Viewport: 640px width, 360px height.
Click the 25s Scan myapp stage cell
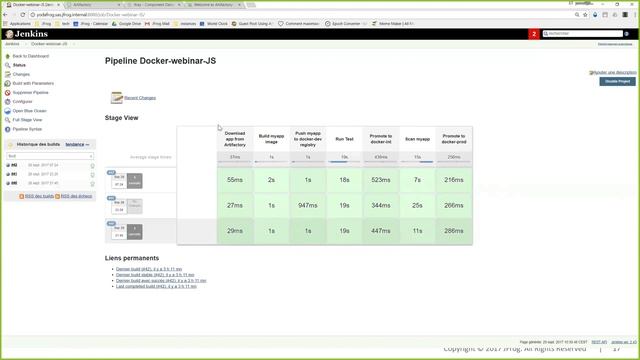click(417, 205)
